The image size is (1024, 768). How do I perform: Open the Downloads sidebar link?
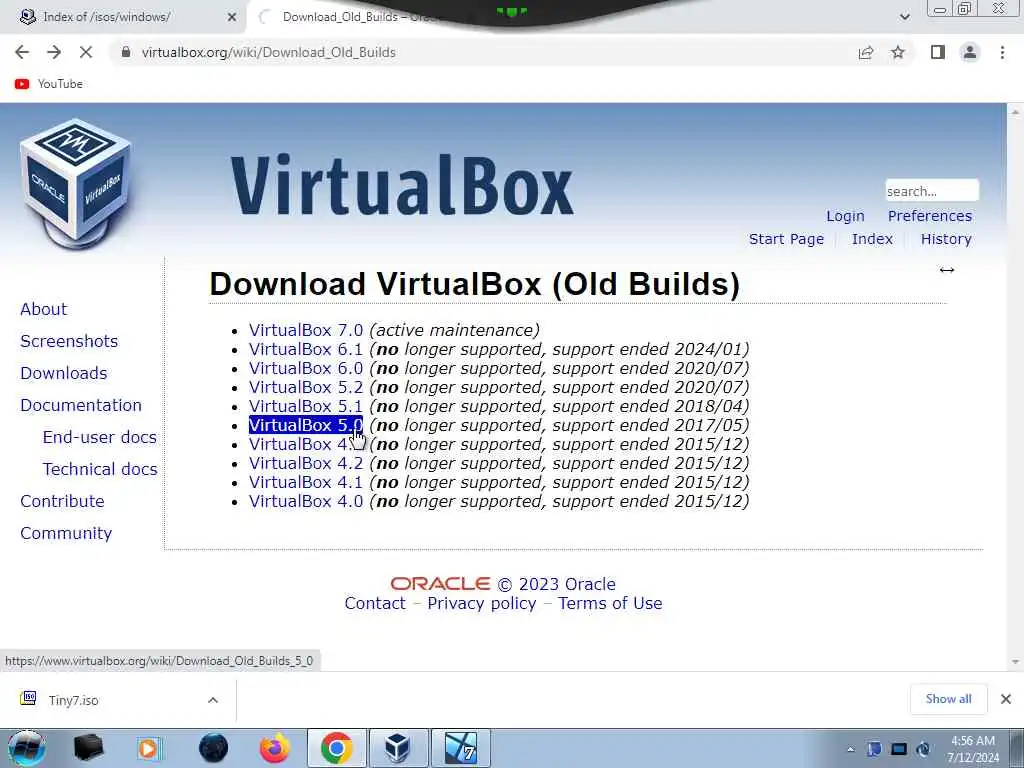pyautogui.click(x=64, y=373)
